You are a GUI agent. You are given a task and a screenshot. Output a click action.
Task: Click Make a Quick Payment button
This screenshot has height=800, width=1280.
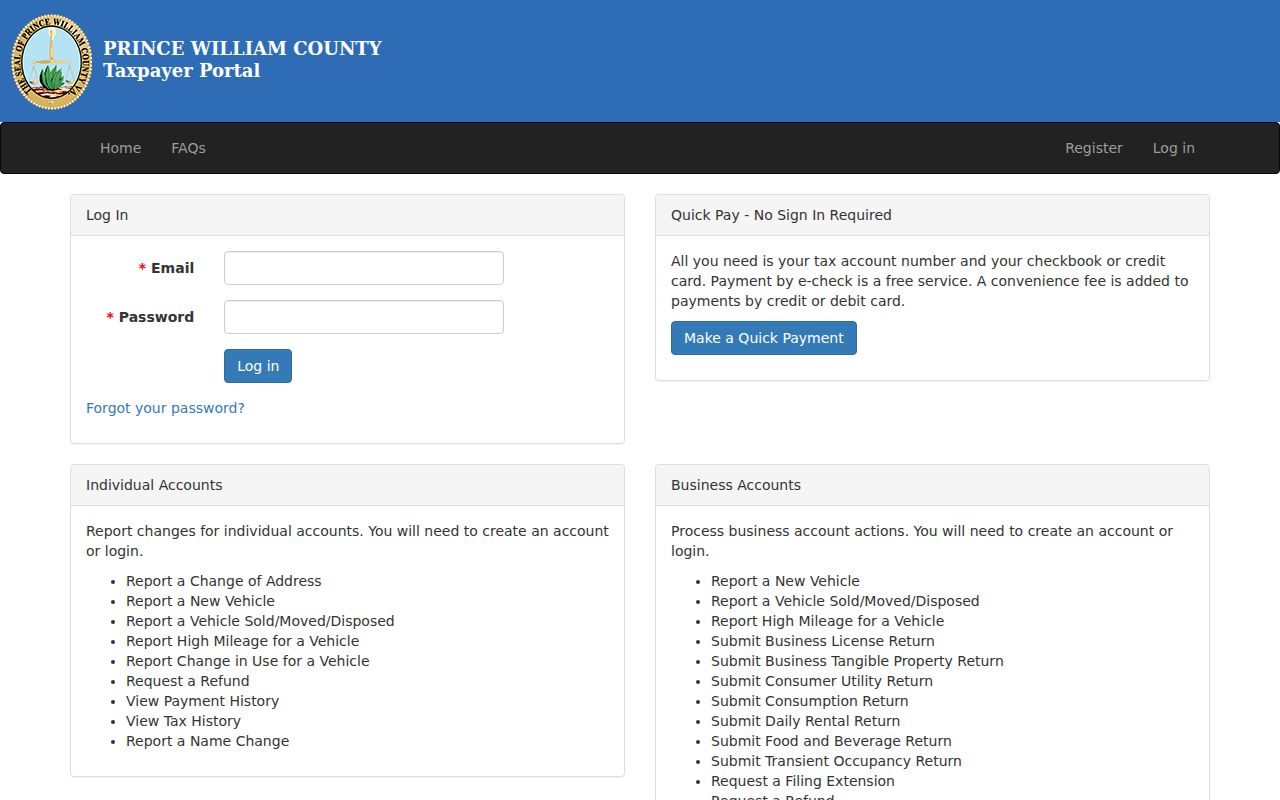(764, 338)
